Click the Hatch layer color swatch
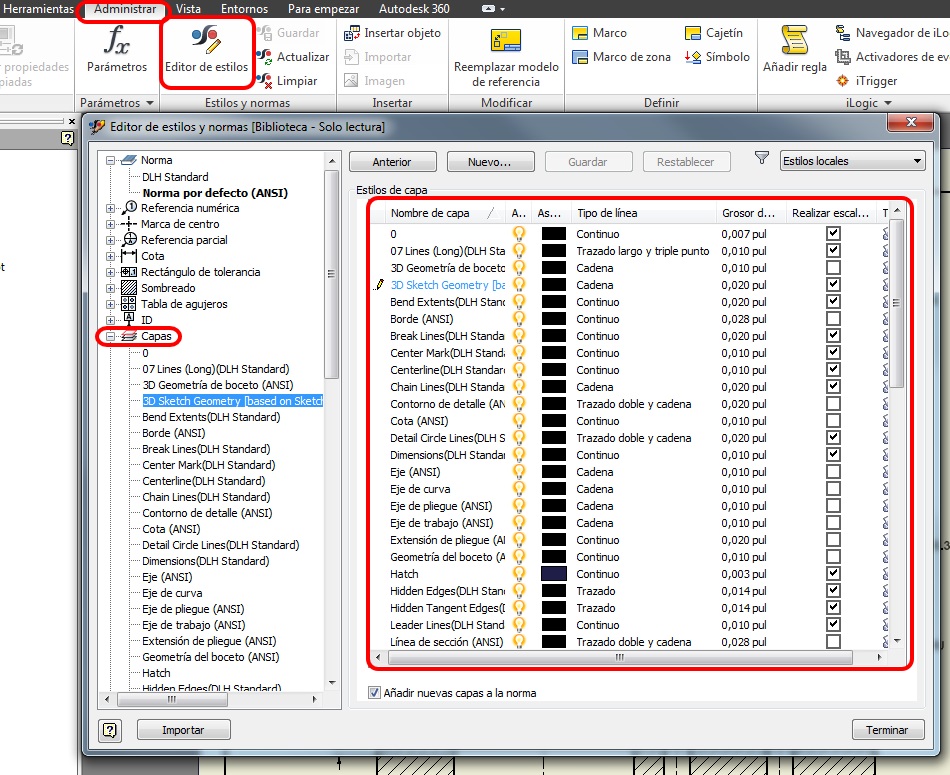 (x=553, y=574)
